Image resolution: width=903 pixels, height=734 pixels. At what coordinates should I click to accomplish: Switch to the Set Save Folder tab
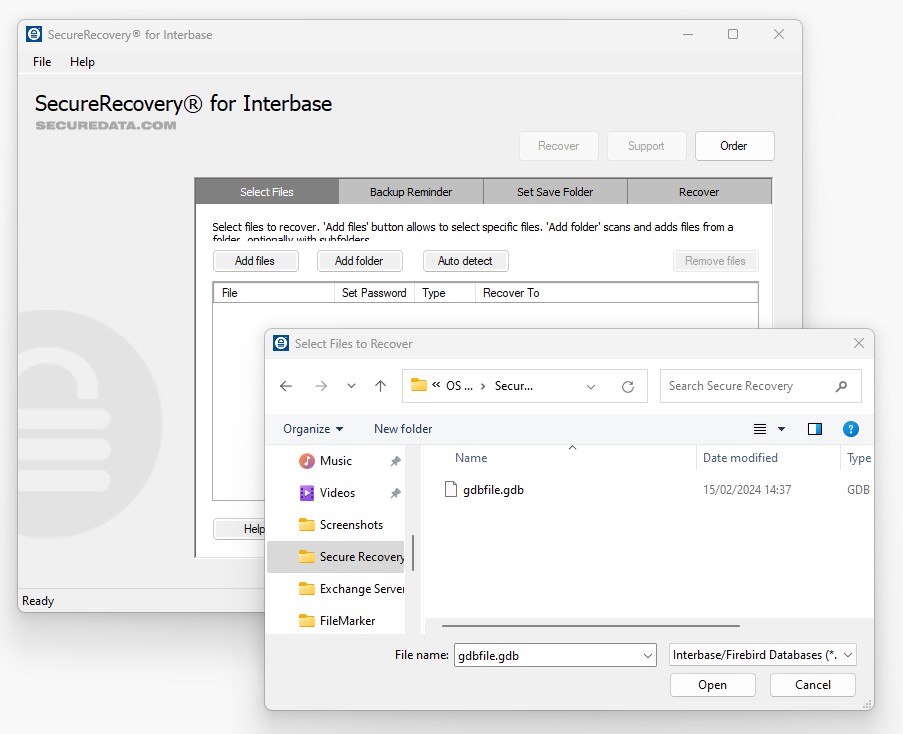(555, 192)
